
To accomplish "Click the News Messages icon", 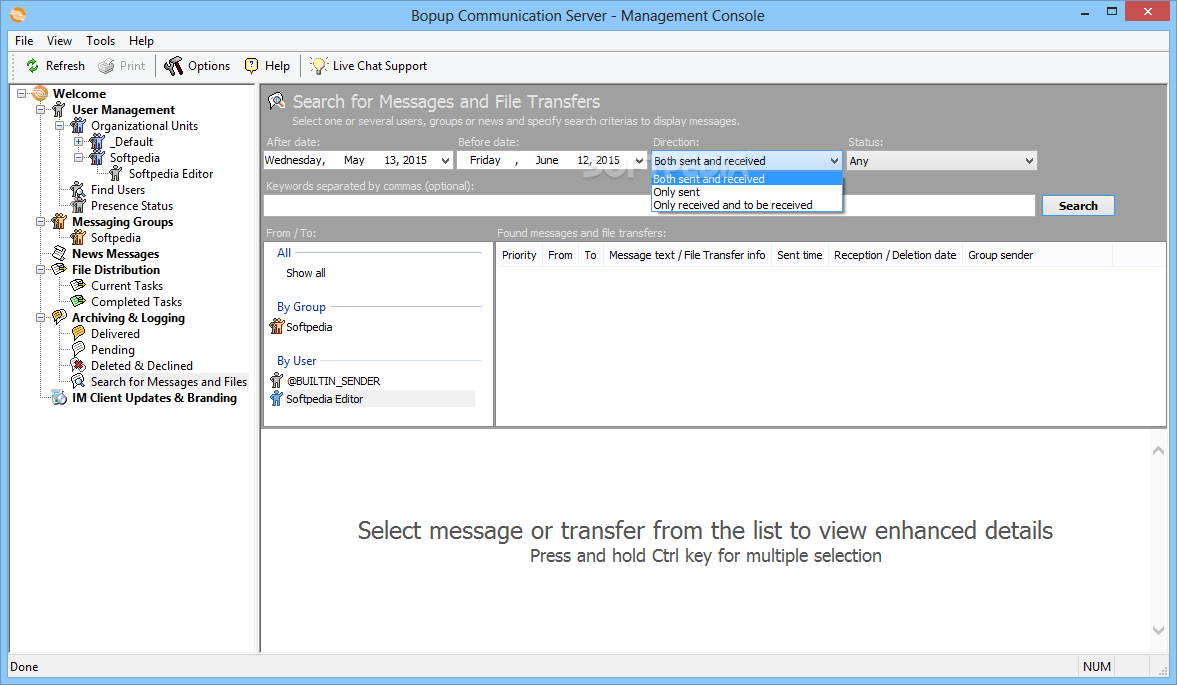I will click(x=59, y=254).
